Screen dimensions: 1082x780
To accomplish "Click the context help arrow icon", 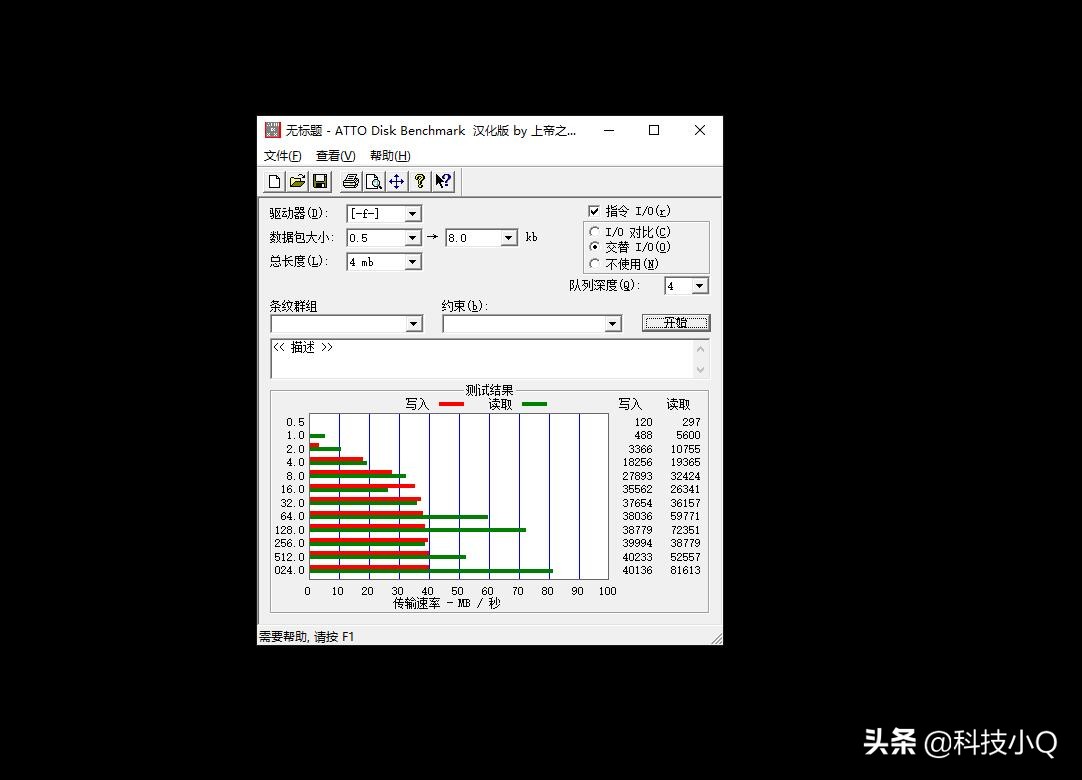I will tap(442, 182).
